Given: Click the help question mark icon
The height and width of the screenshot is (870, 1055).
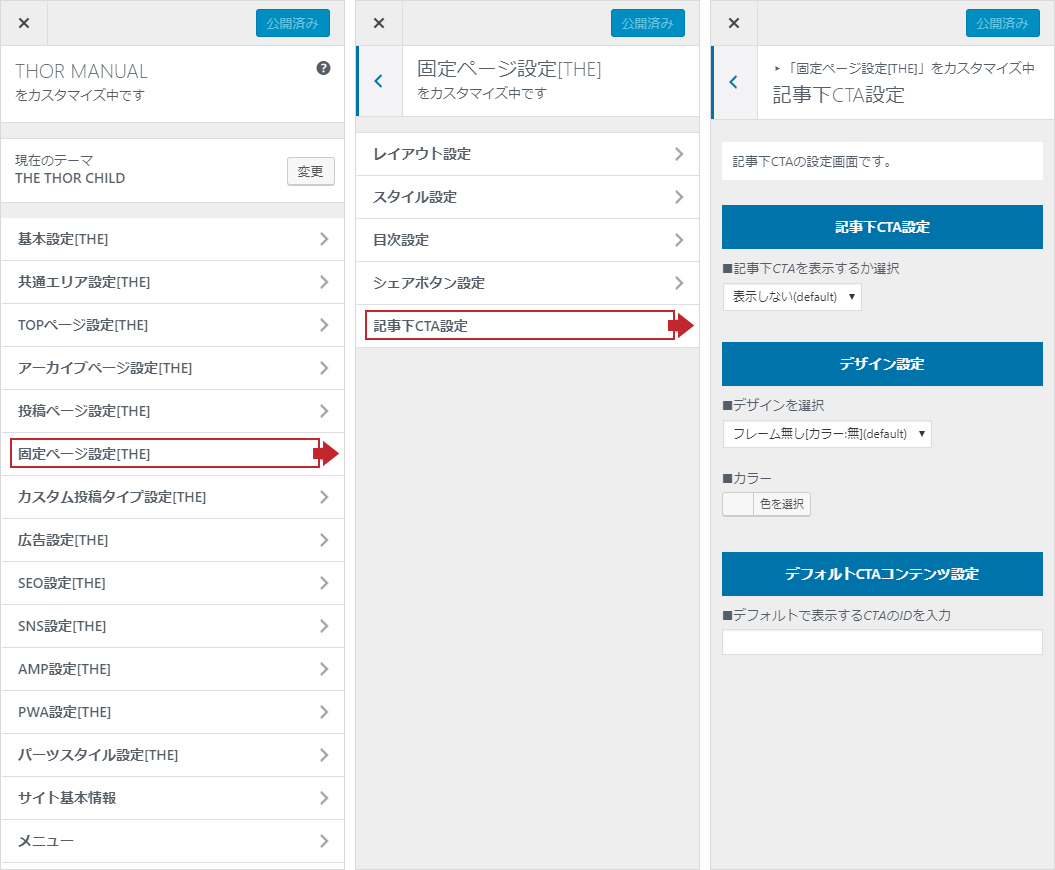Looking at the screenshot, I should click(323, 69).
